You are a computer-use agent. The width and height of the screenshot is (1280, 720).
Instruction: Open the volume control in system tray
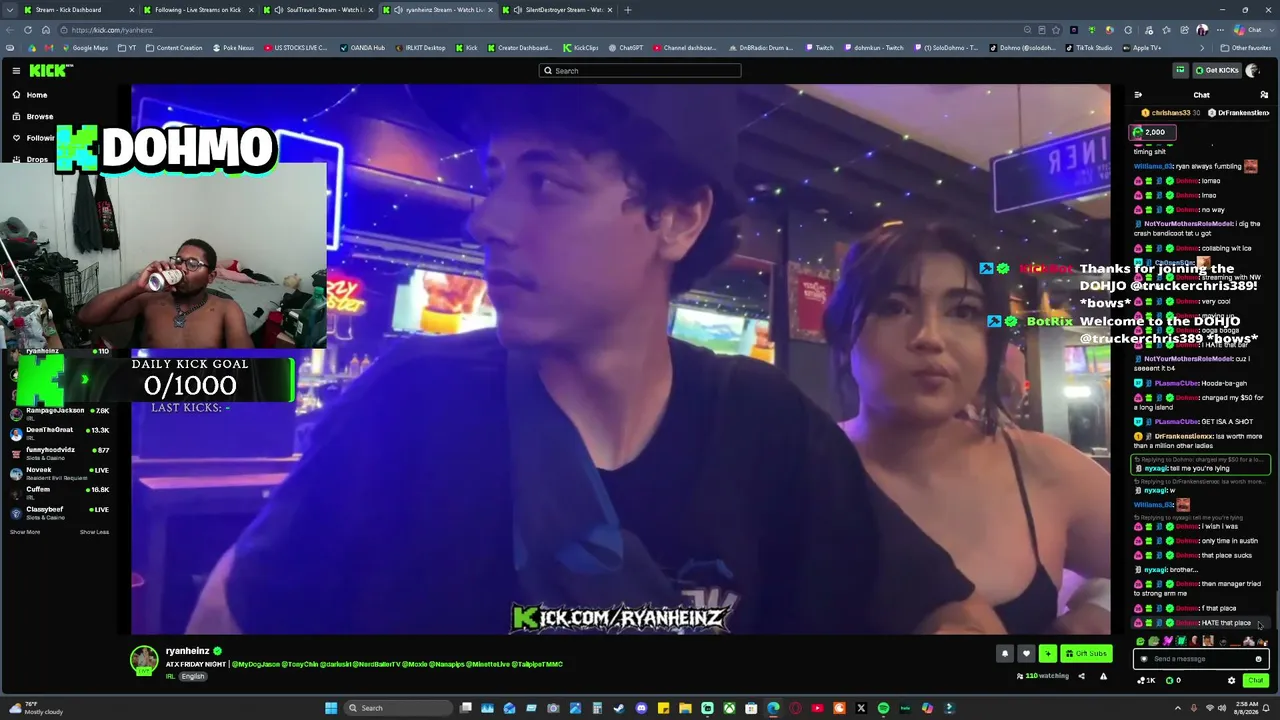(x=1222, y=708)
